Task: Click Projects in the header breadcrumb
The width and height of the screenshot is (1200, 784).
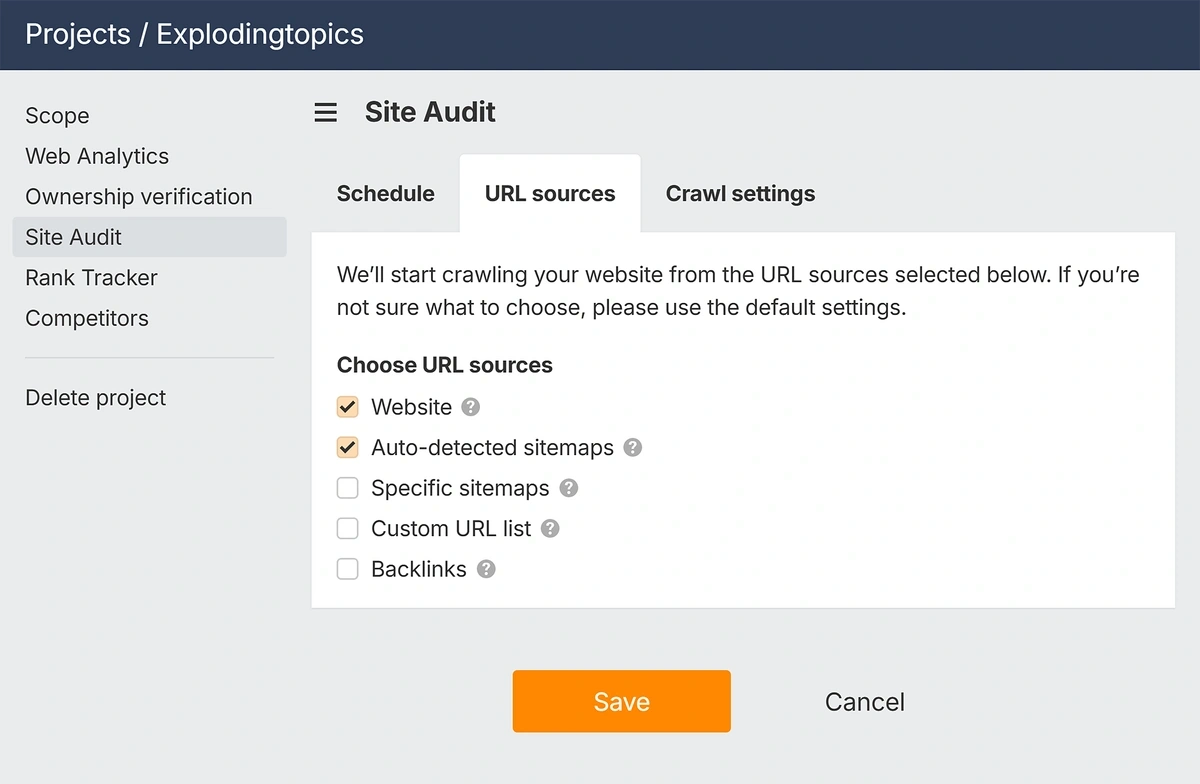Action: (x=78, y=34)
